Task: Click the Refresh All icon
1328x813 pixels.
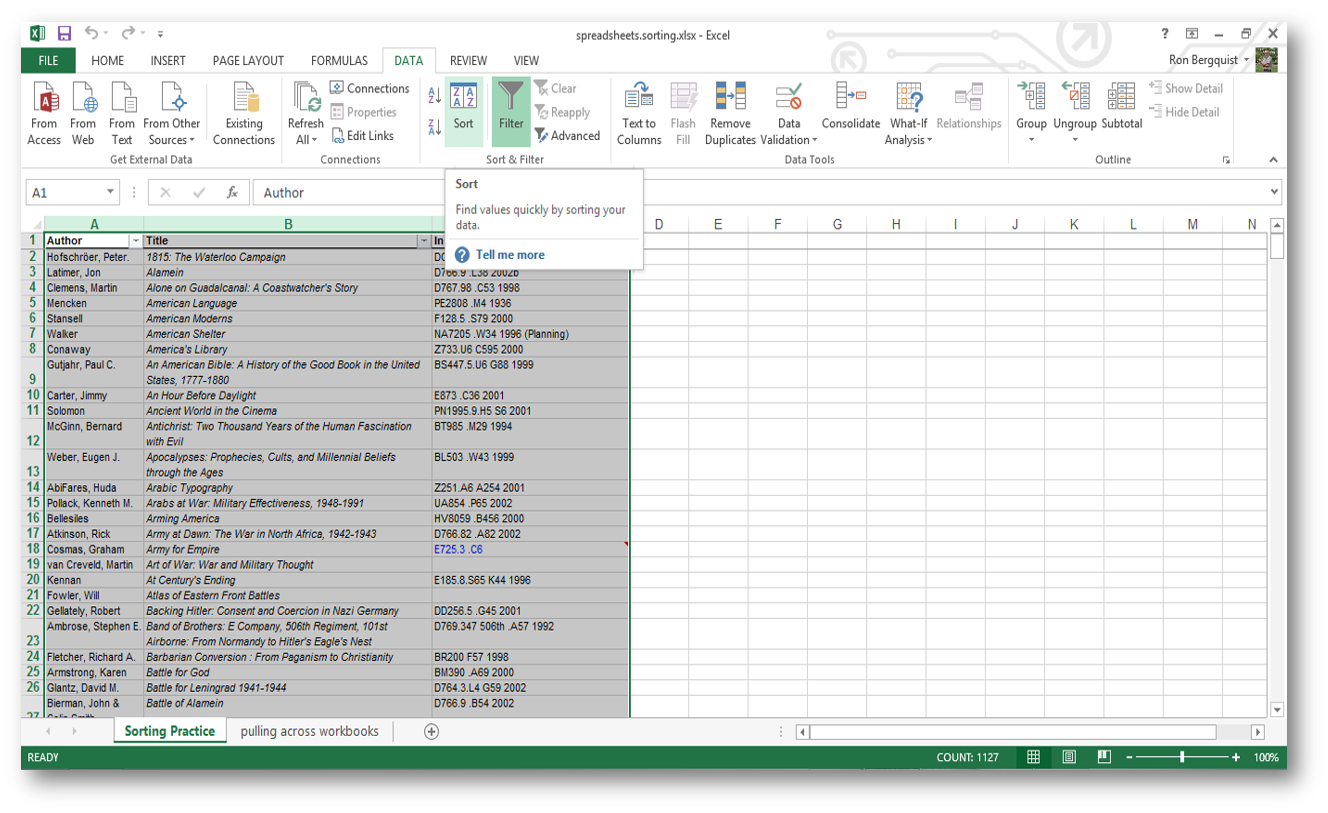Action: 305,110
